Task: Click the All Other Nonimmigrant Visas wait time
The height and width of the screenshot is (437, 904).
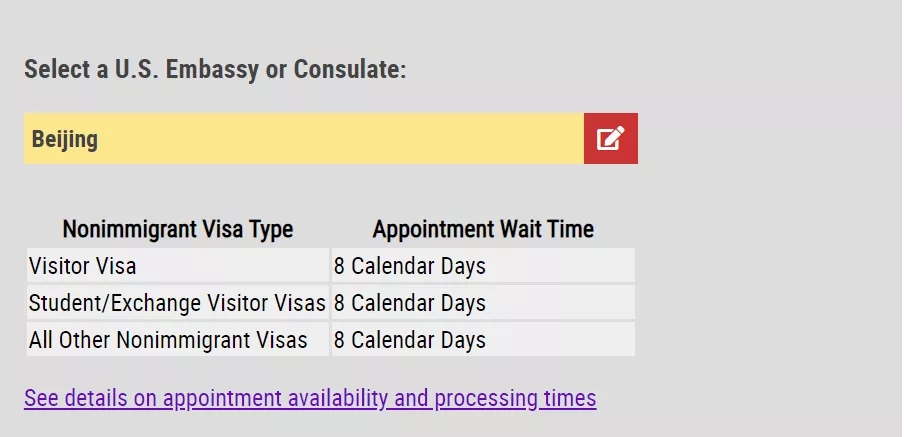Action: click(x=410, y=339)
